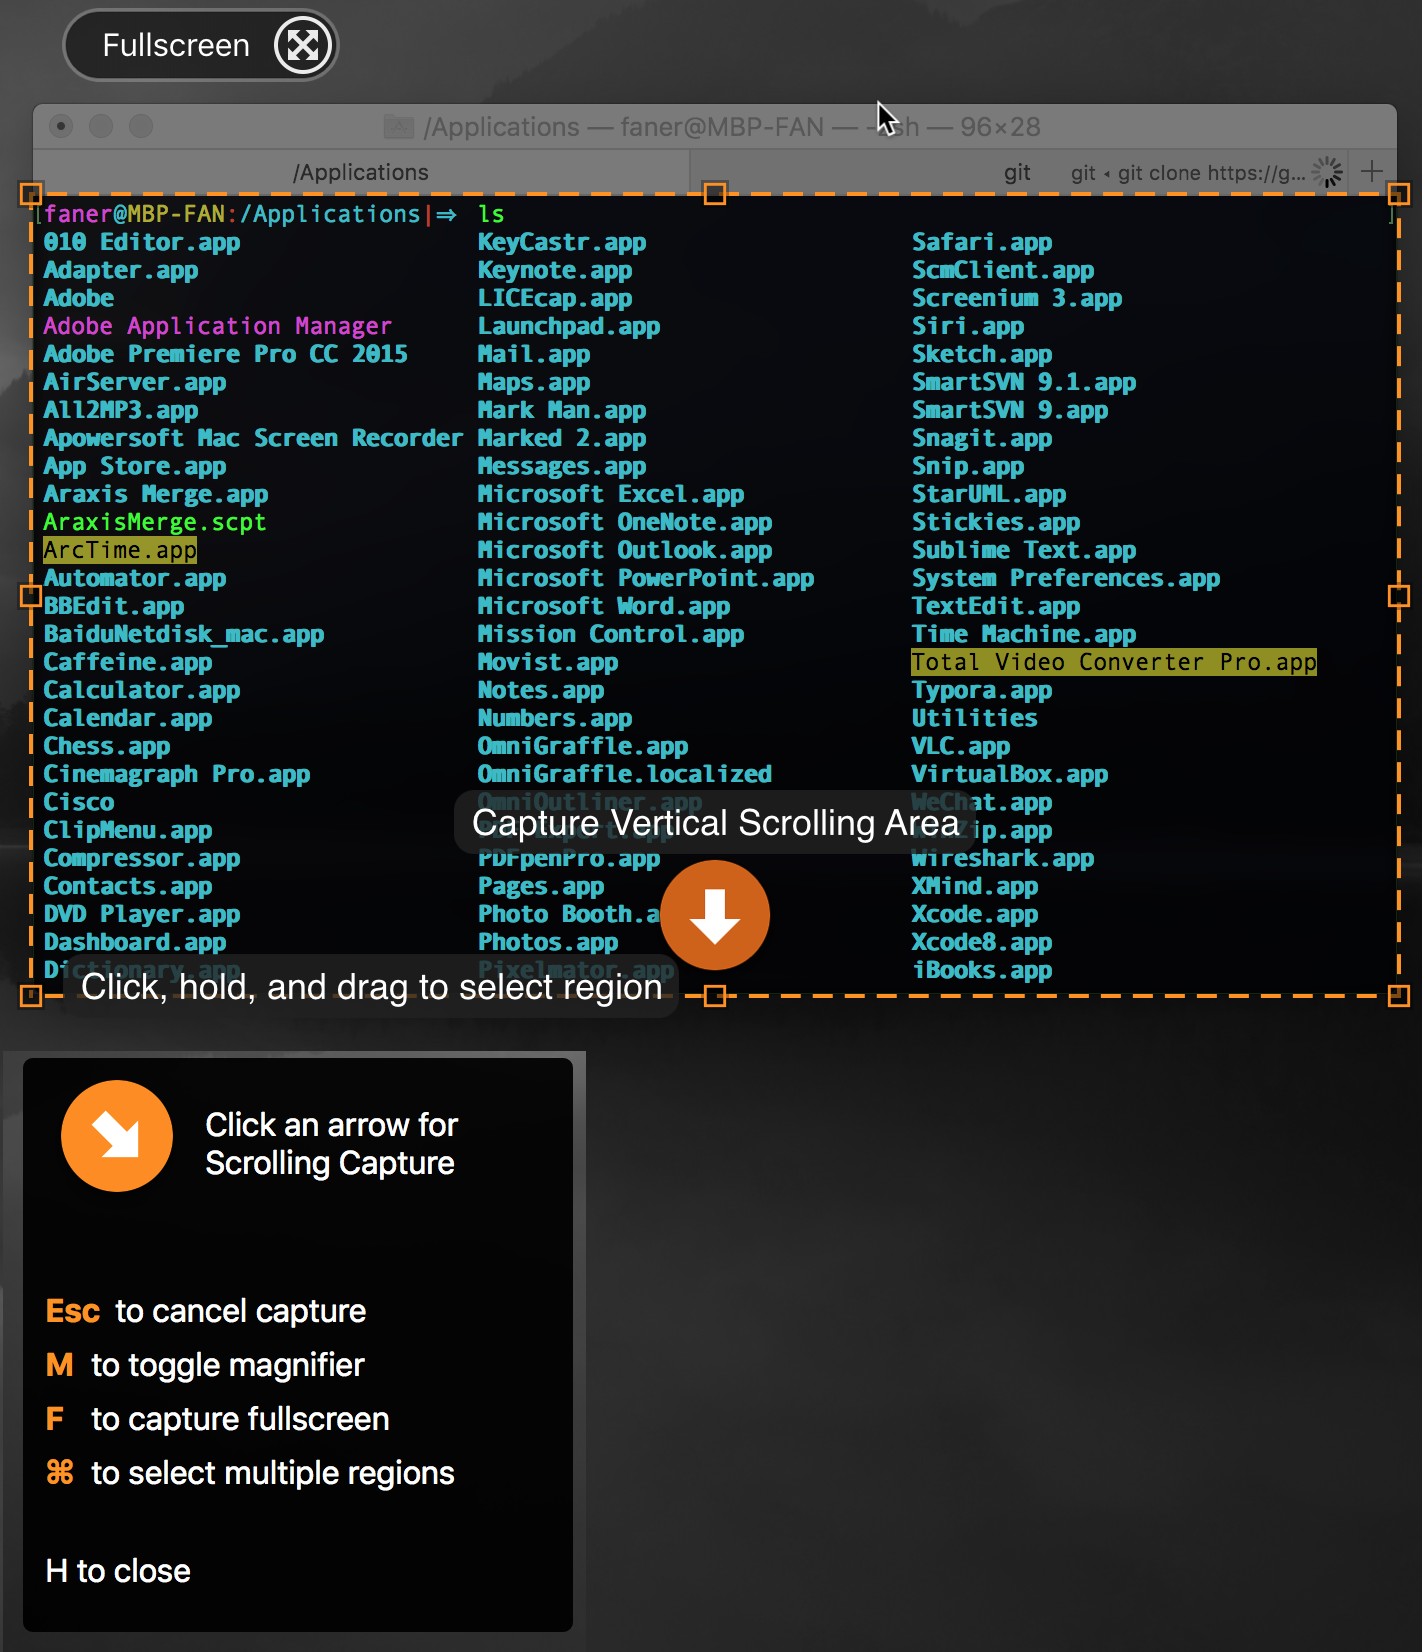
Task: Click Apowersoft Mac Screen Recorder entry
Action: 253,438
